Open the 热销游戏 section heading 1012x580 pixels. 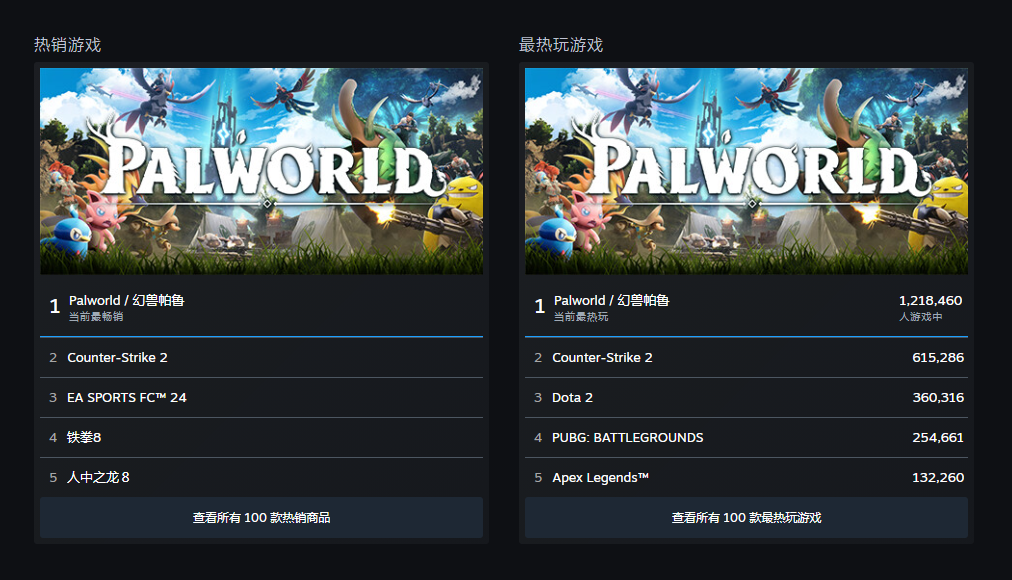coord(67,45)
